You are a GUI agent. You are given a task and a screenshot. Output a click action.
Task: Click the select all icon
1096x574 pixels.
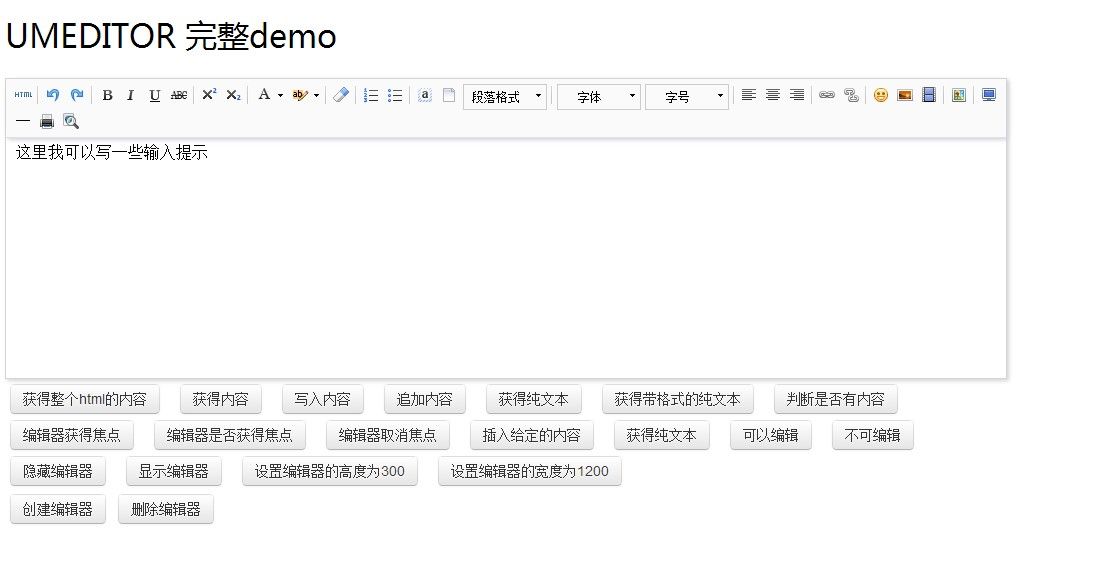(425, 95)
